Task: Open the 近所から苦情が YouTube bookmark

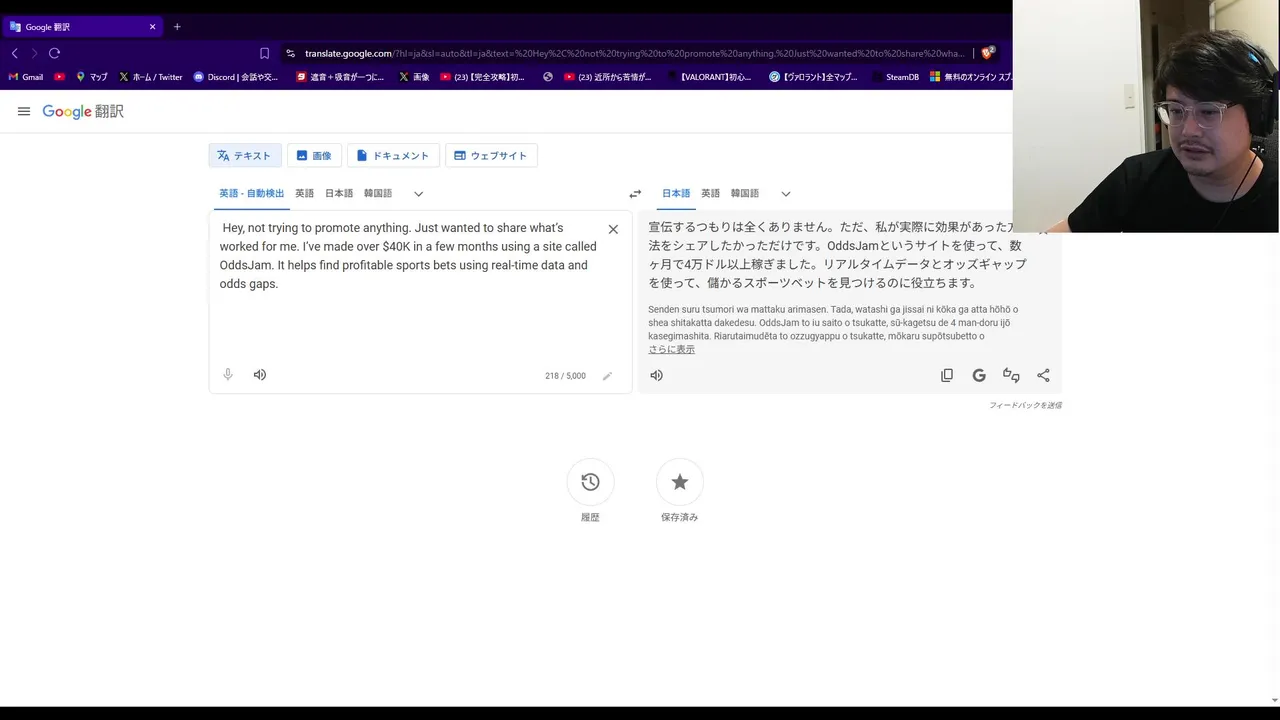Action: click(x=608, y=77)
